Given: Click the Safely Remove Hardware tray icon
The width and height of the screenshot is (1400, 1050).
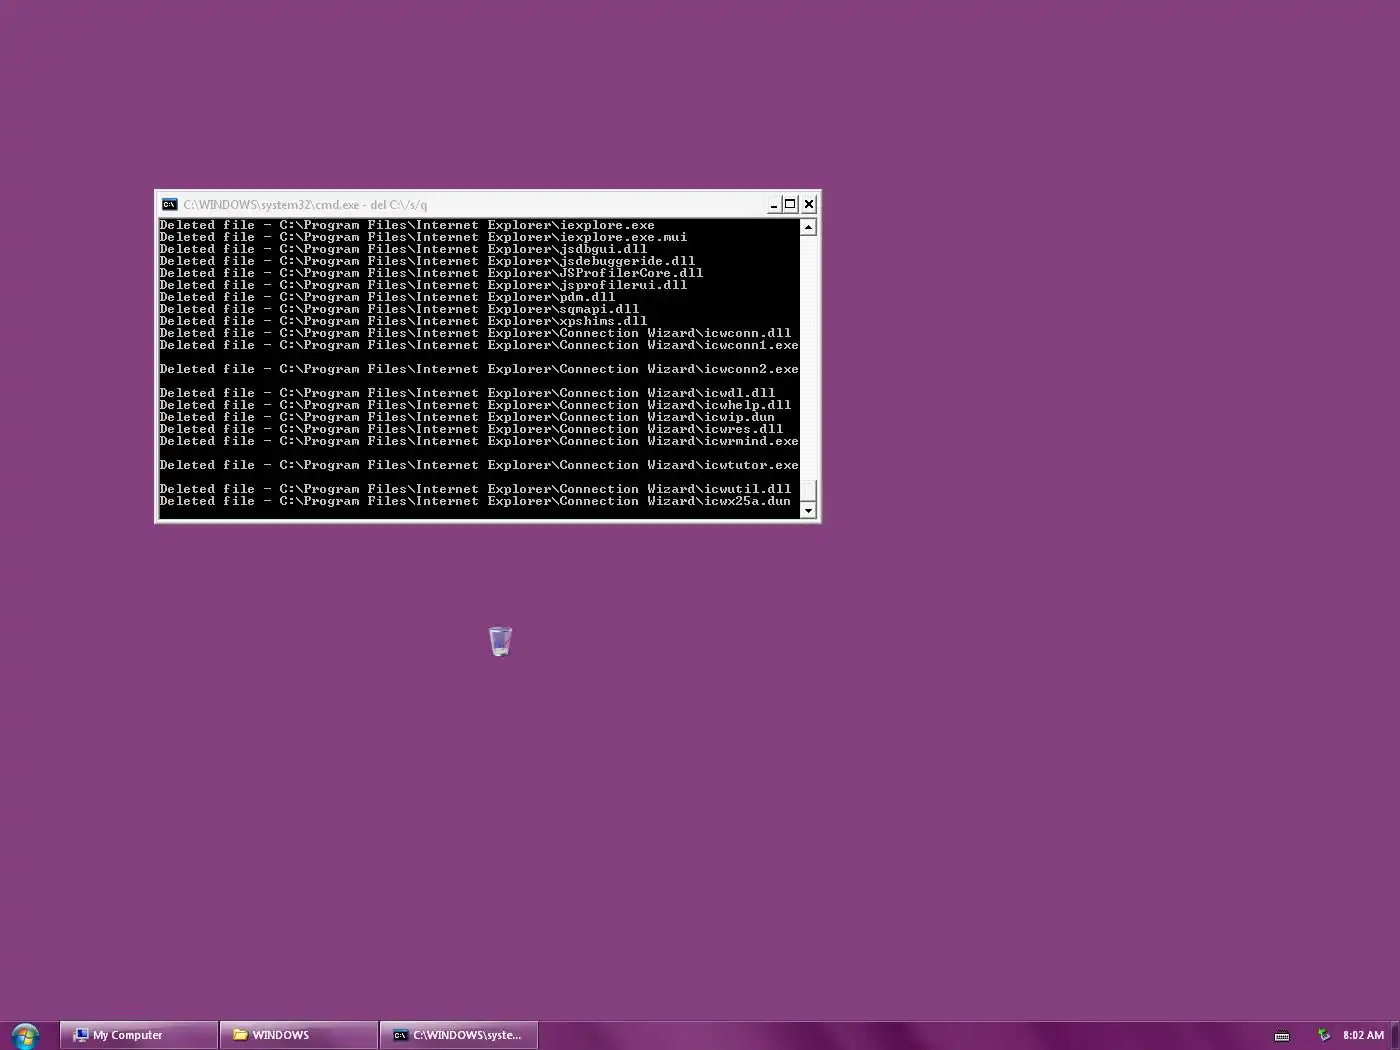Looking at the screenshot, I should point(1324,1035).
